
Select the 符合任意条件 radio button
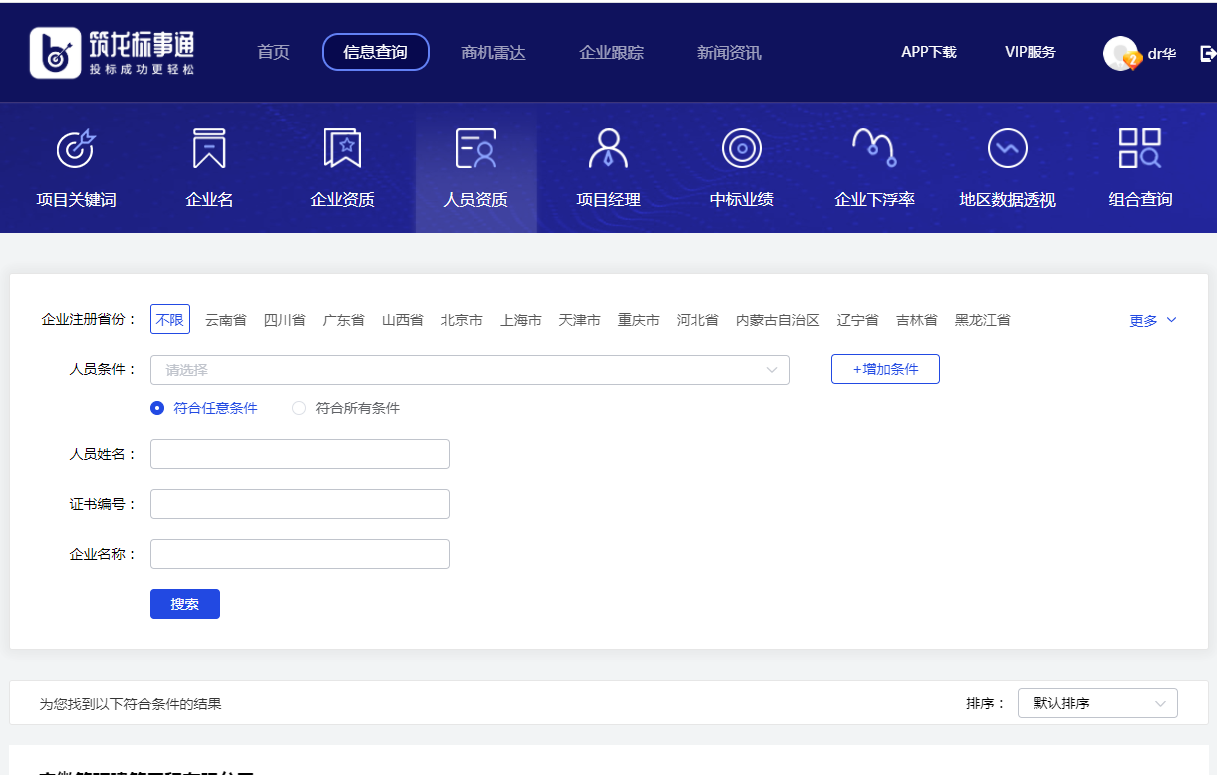coord(157,408)
